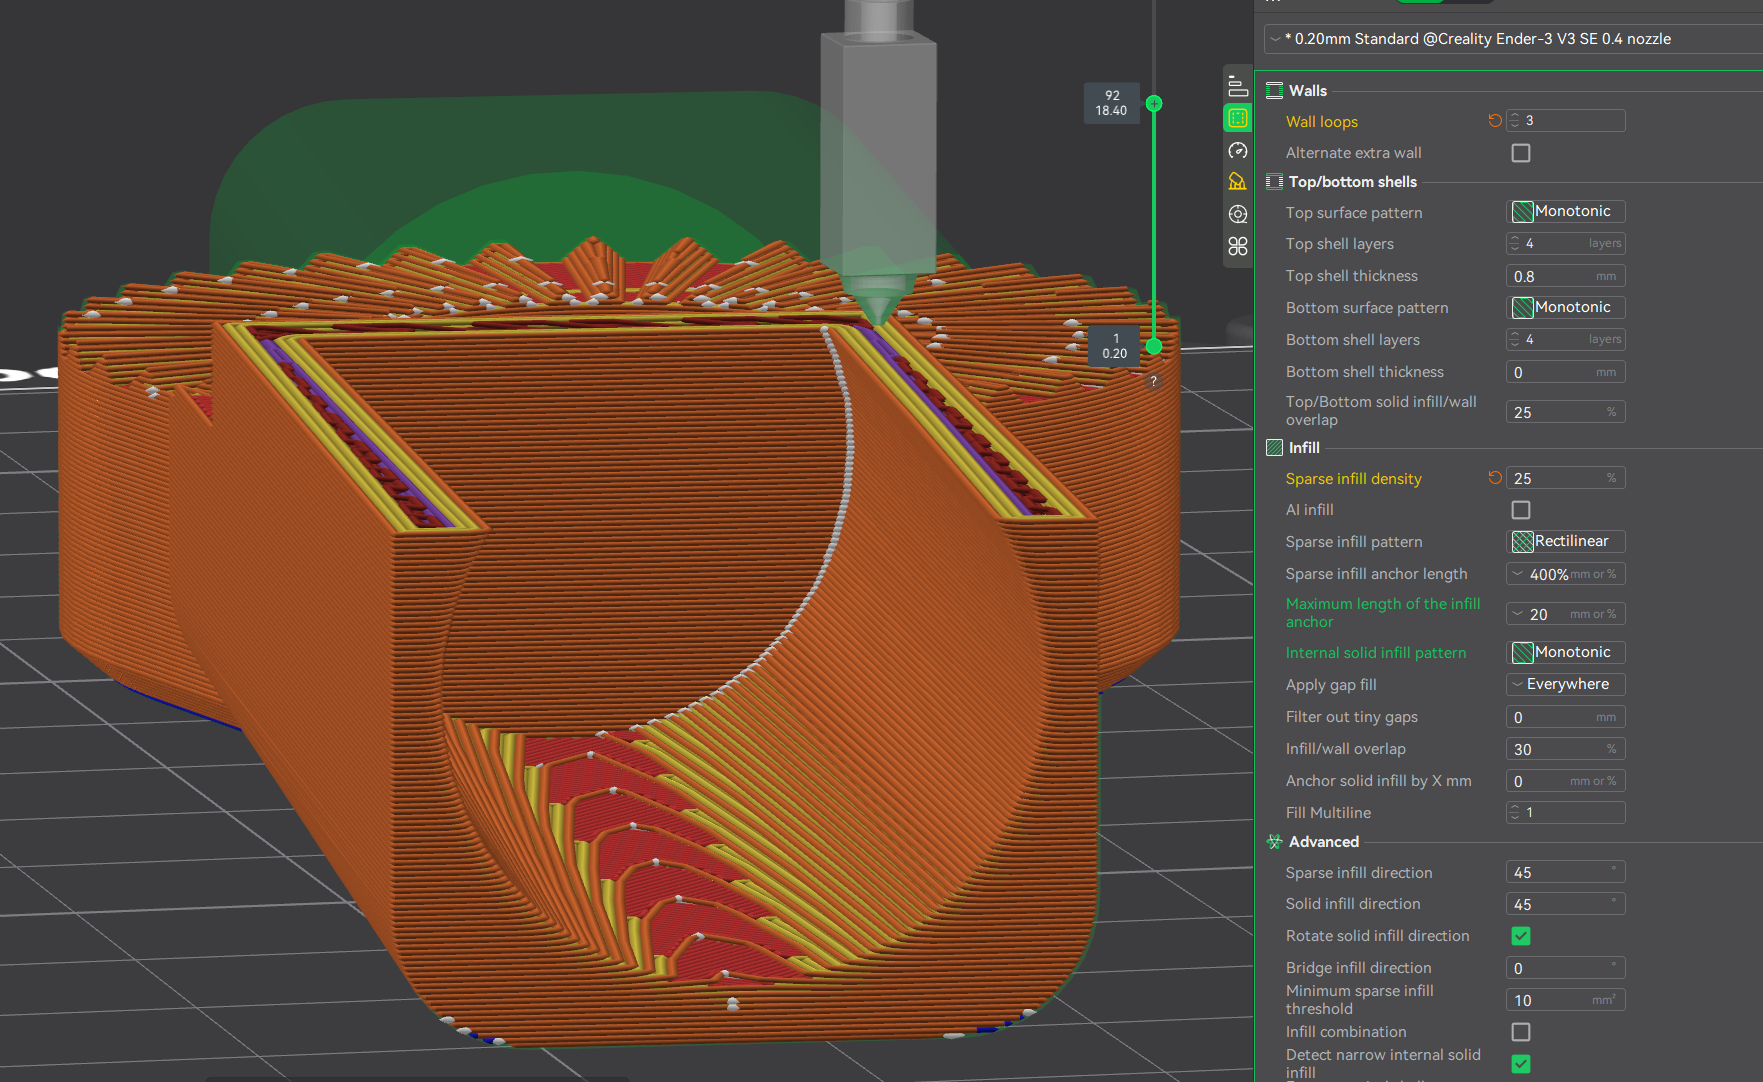Click the top layer slider handle
This screenshot has height=1082, width=1763.
(1154, 103)
